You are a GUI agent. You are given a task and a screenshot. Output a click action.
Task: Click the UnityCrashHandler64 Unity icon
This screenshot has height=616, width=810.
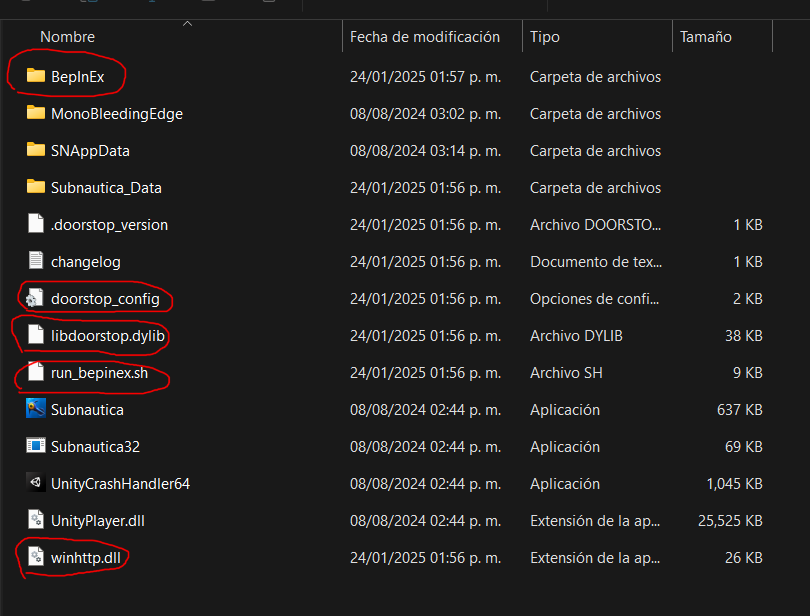point(36,483)
